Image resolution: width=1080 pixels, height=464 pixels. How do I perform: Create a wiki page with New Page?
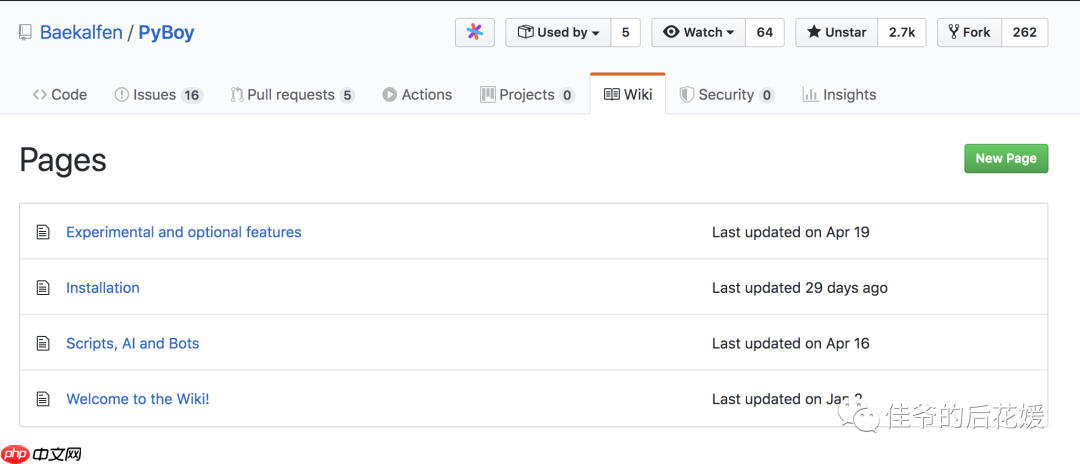coord(1005,158)
